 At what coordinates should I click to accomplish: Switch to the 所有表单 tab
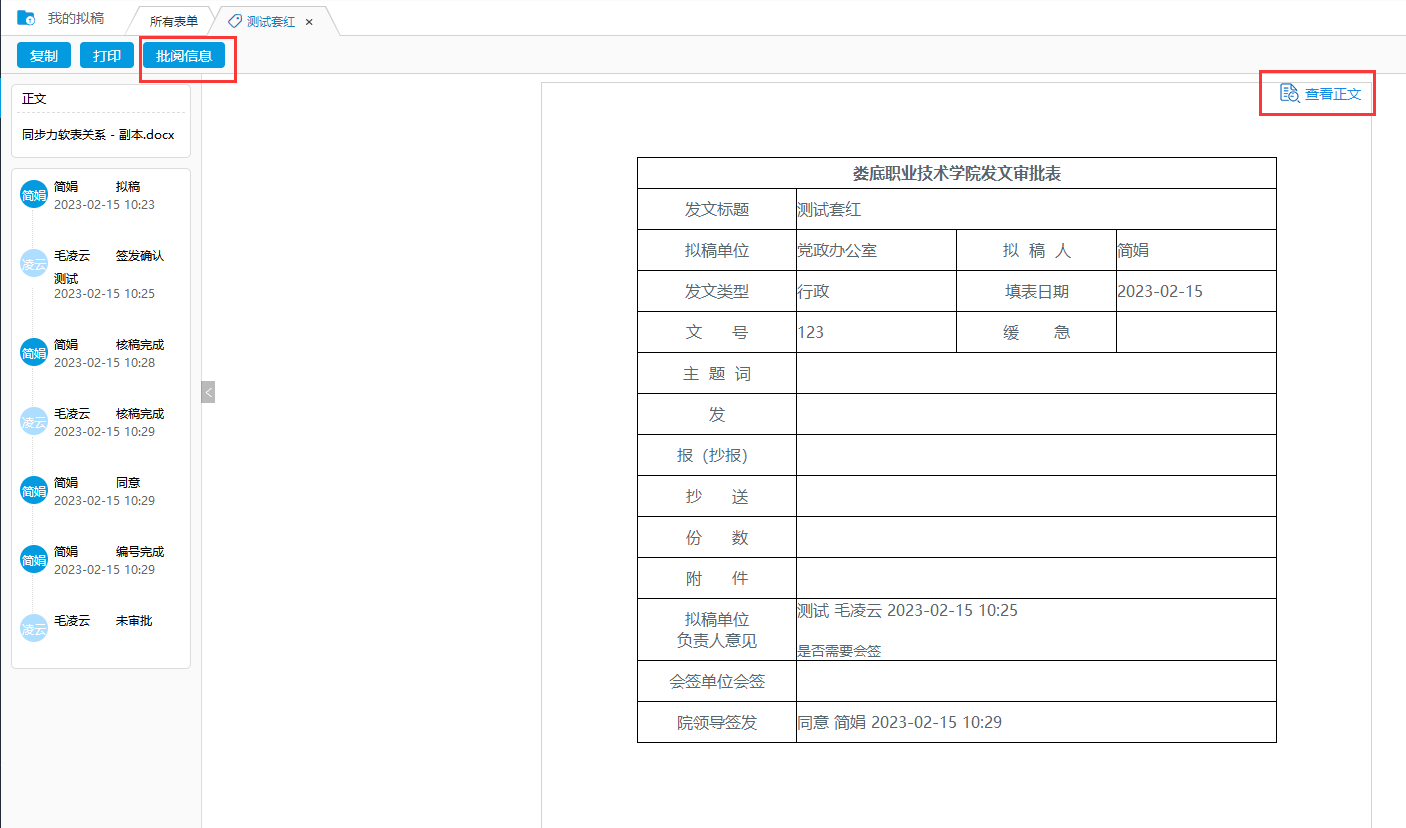tap(173, 21)
